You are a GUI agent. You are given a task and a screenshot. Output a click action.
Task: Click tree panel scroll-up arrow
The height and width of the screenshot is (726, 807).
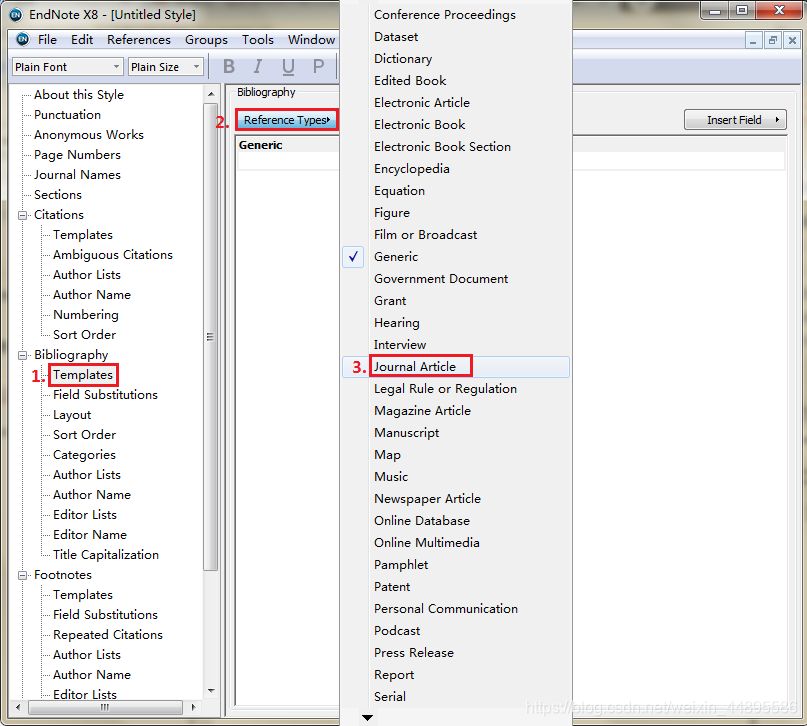(211, 94)
